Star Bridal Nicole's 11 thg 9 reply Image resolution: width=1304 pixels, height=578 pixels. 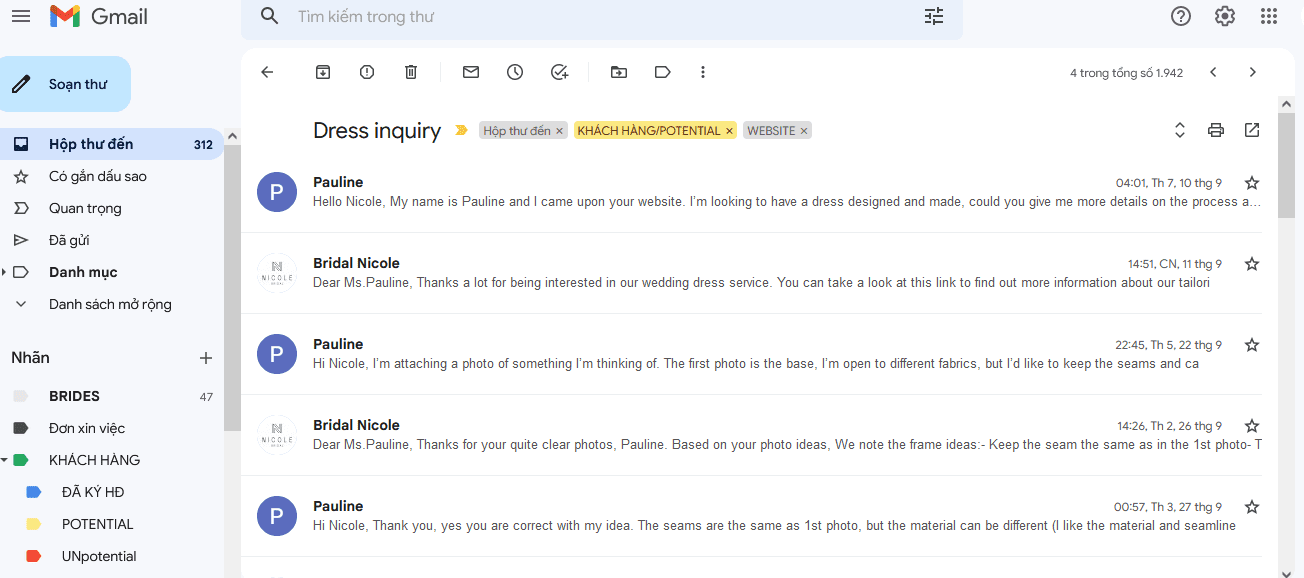click(x=1251, y=264)
